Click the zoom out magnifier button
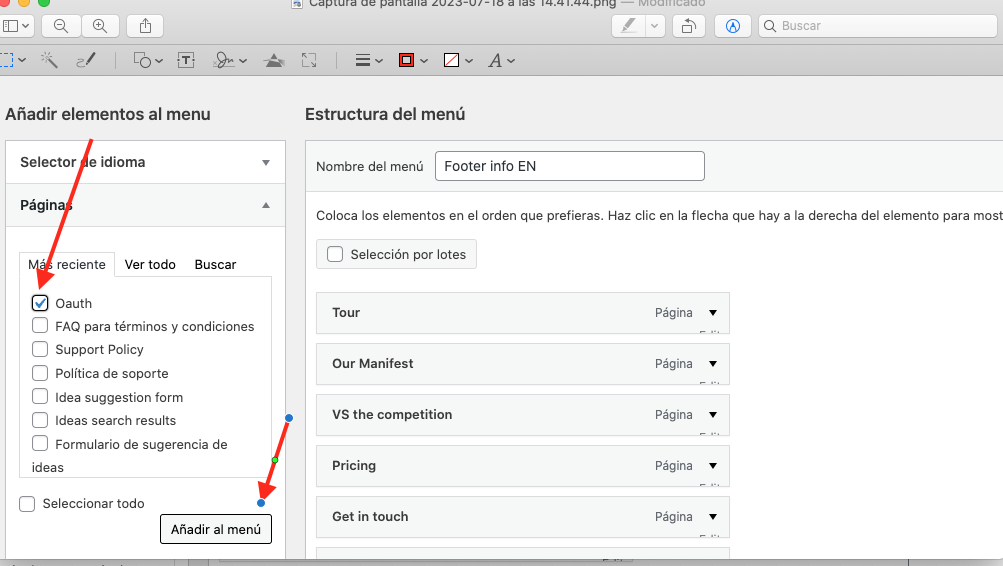1003x566 pixels. (x=62, y=26)
